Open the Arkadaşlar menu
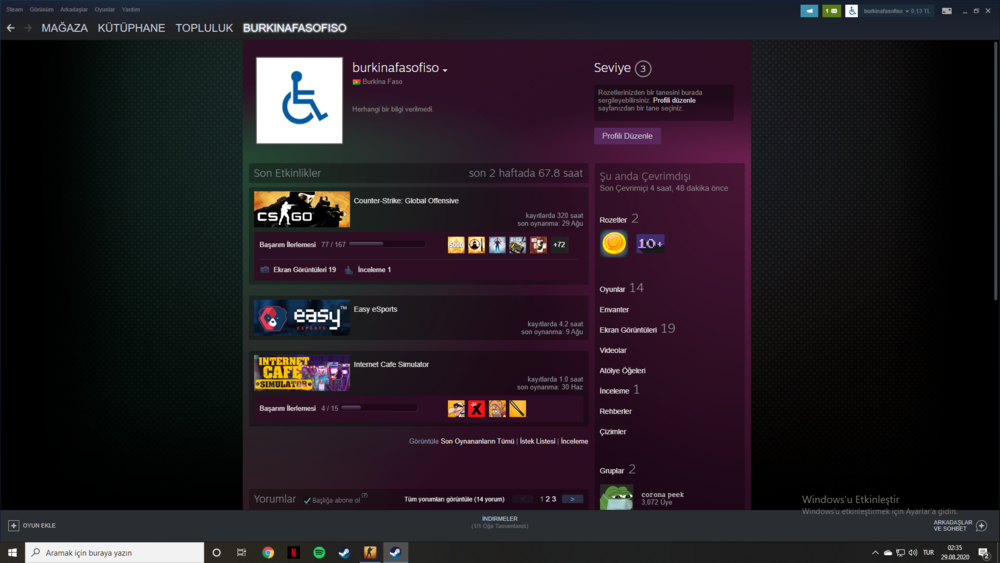1000x563 pixels. [x=74, y=10]
